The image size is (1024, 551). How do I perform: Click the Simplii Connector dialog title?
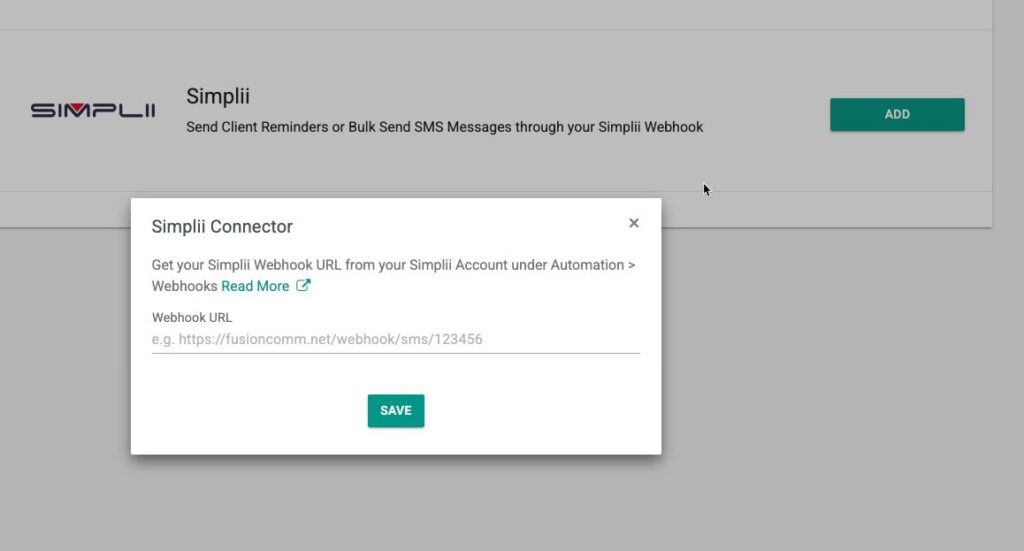(x=222, y=227)
